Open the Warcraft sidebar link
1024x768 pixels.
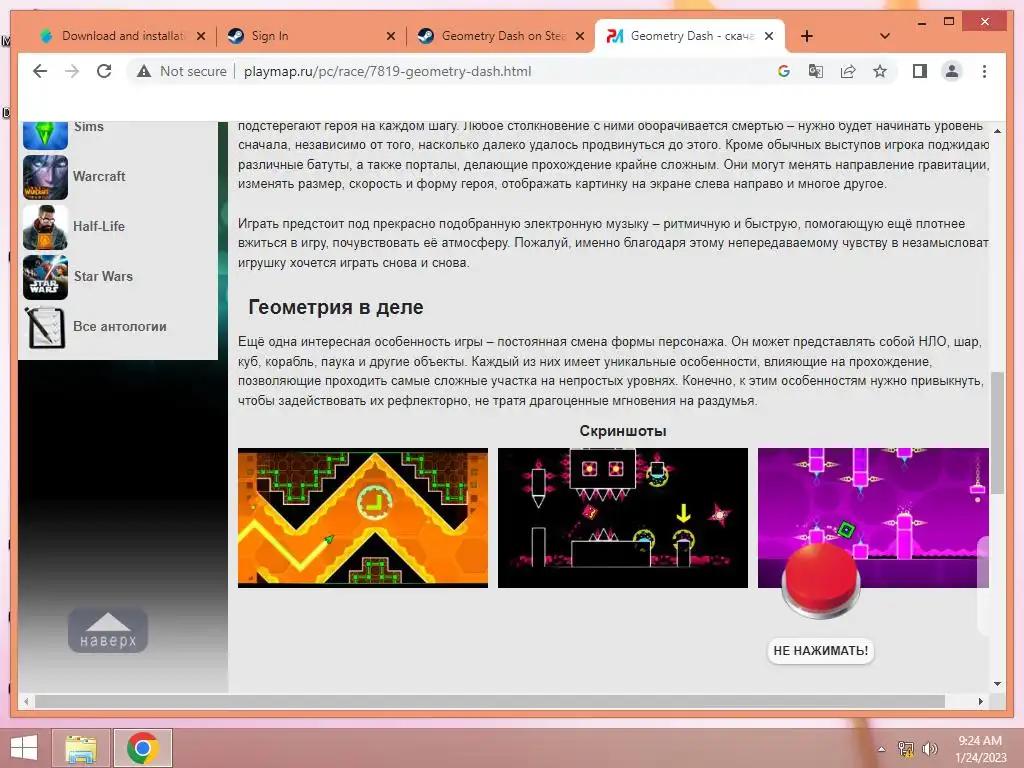99,176
